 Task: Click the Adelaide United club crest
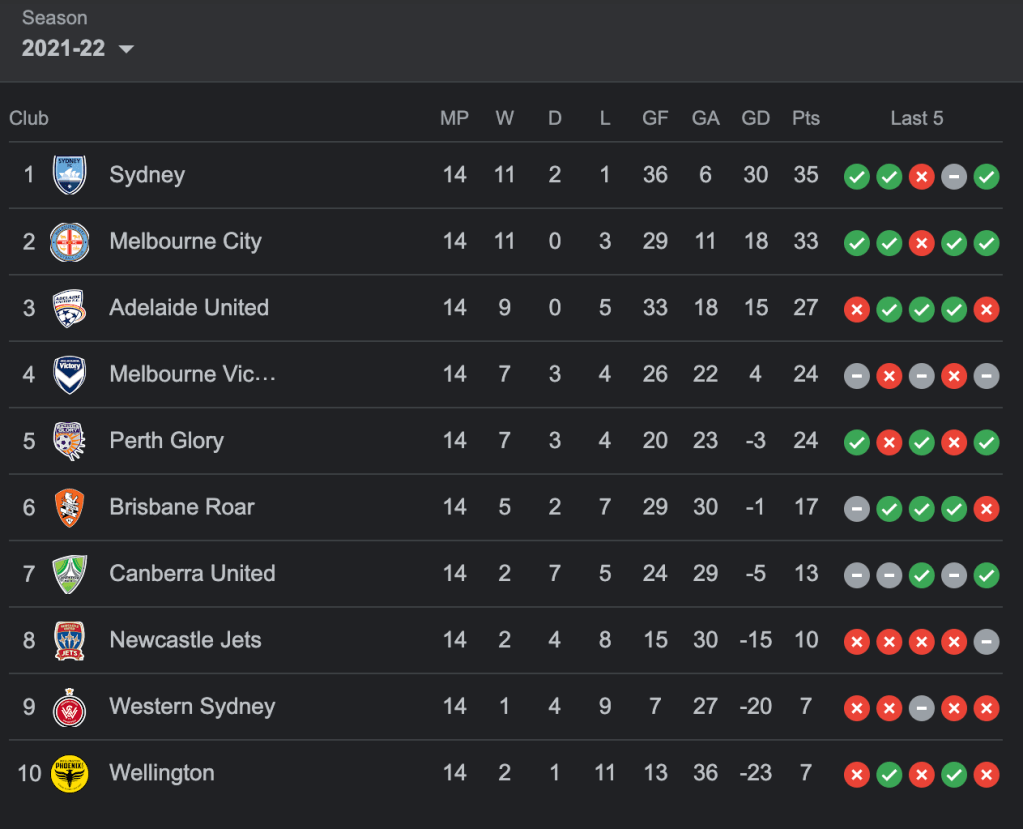70,308
